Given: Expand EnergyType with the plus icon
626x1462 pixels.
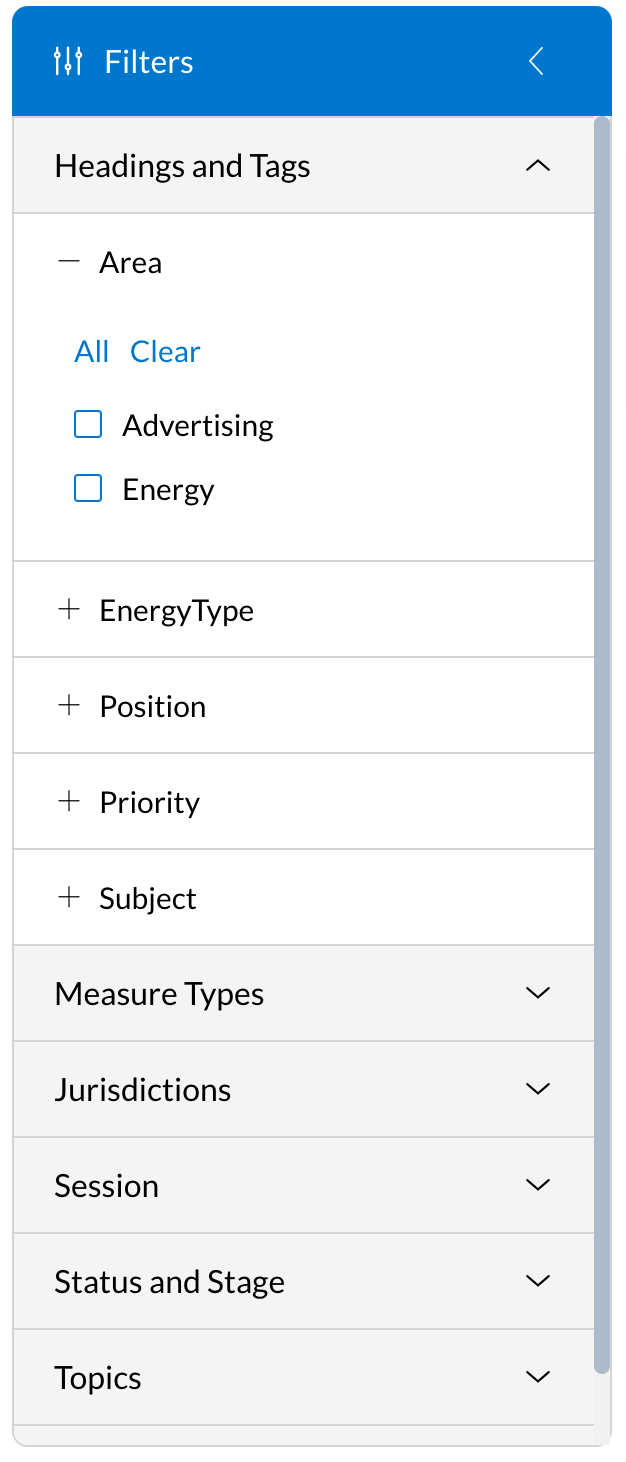Looking at the screenshot, I should point(69,610).
